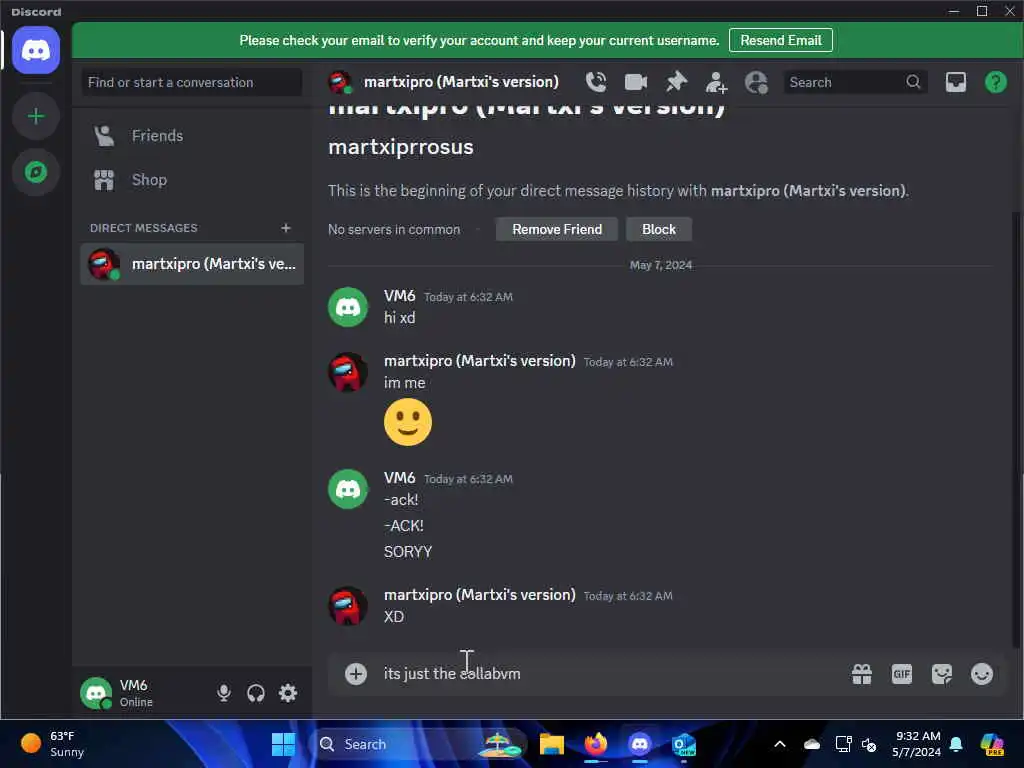Image resolution: width=1024 pixels, height=768 pixels.
Task: Add a server with plus icon
Action: click(x=36, y=116)
